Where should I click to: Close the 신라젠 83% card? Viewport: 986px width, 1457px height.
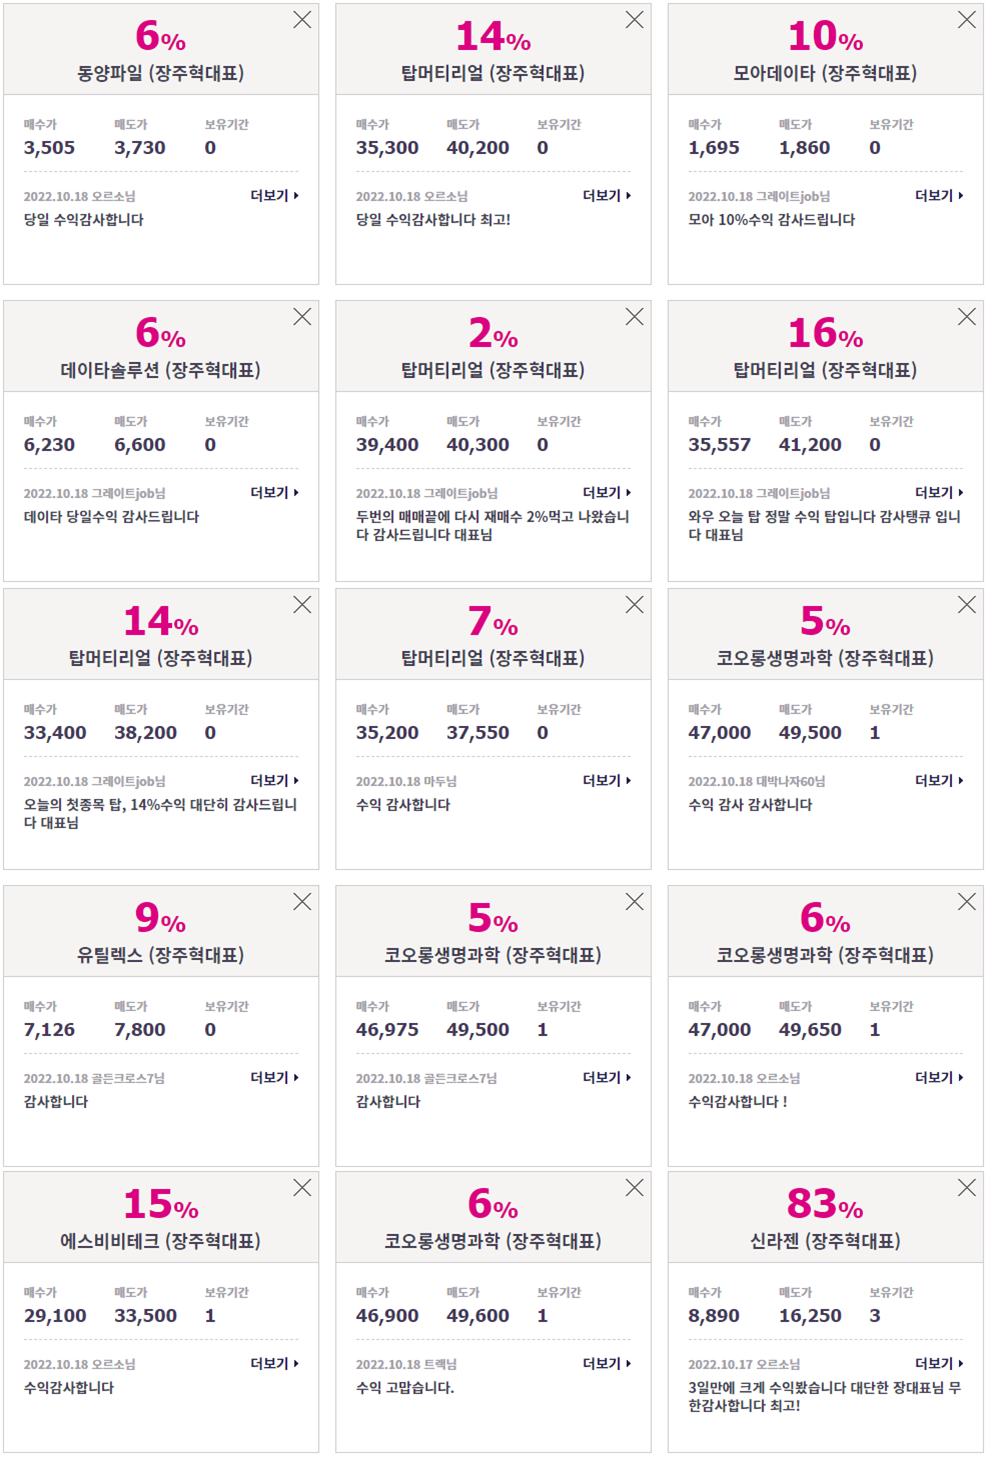(x=966, y=1188)
